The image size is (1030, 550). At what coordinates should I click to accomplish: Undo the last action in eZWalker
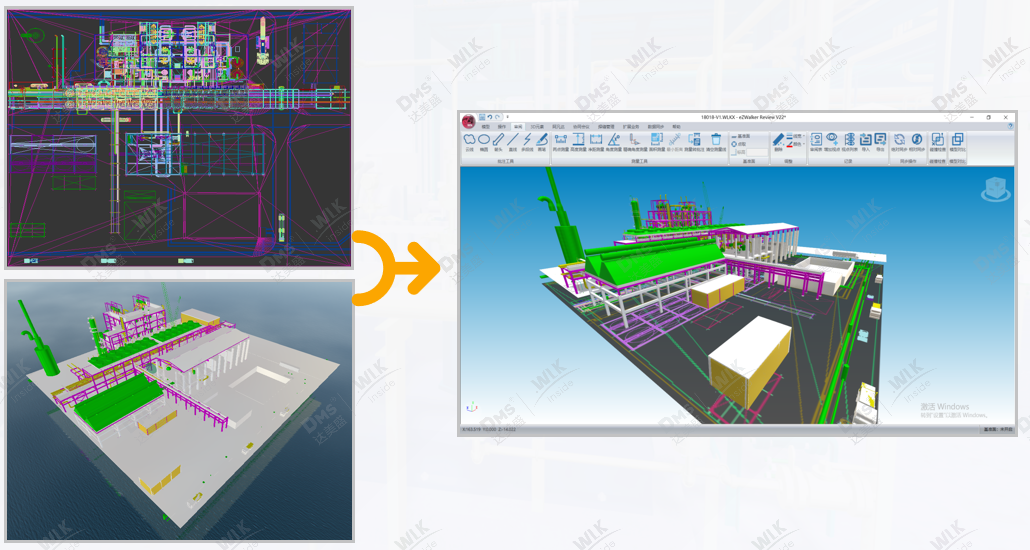pyautogui.click(x=490, y=117)
